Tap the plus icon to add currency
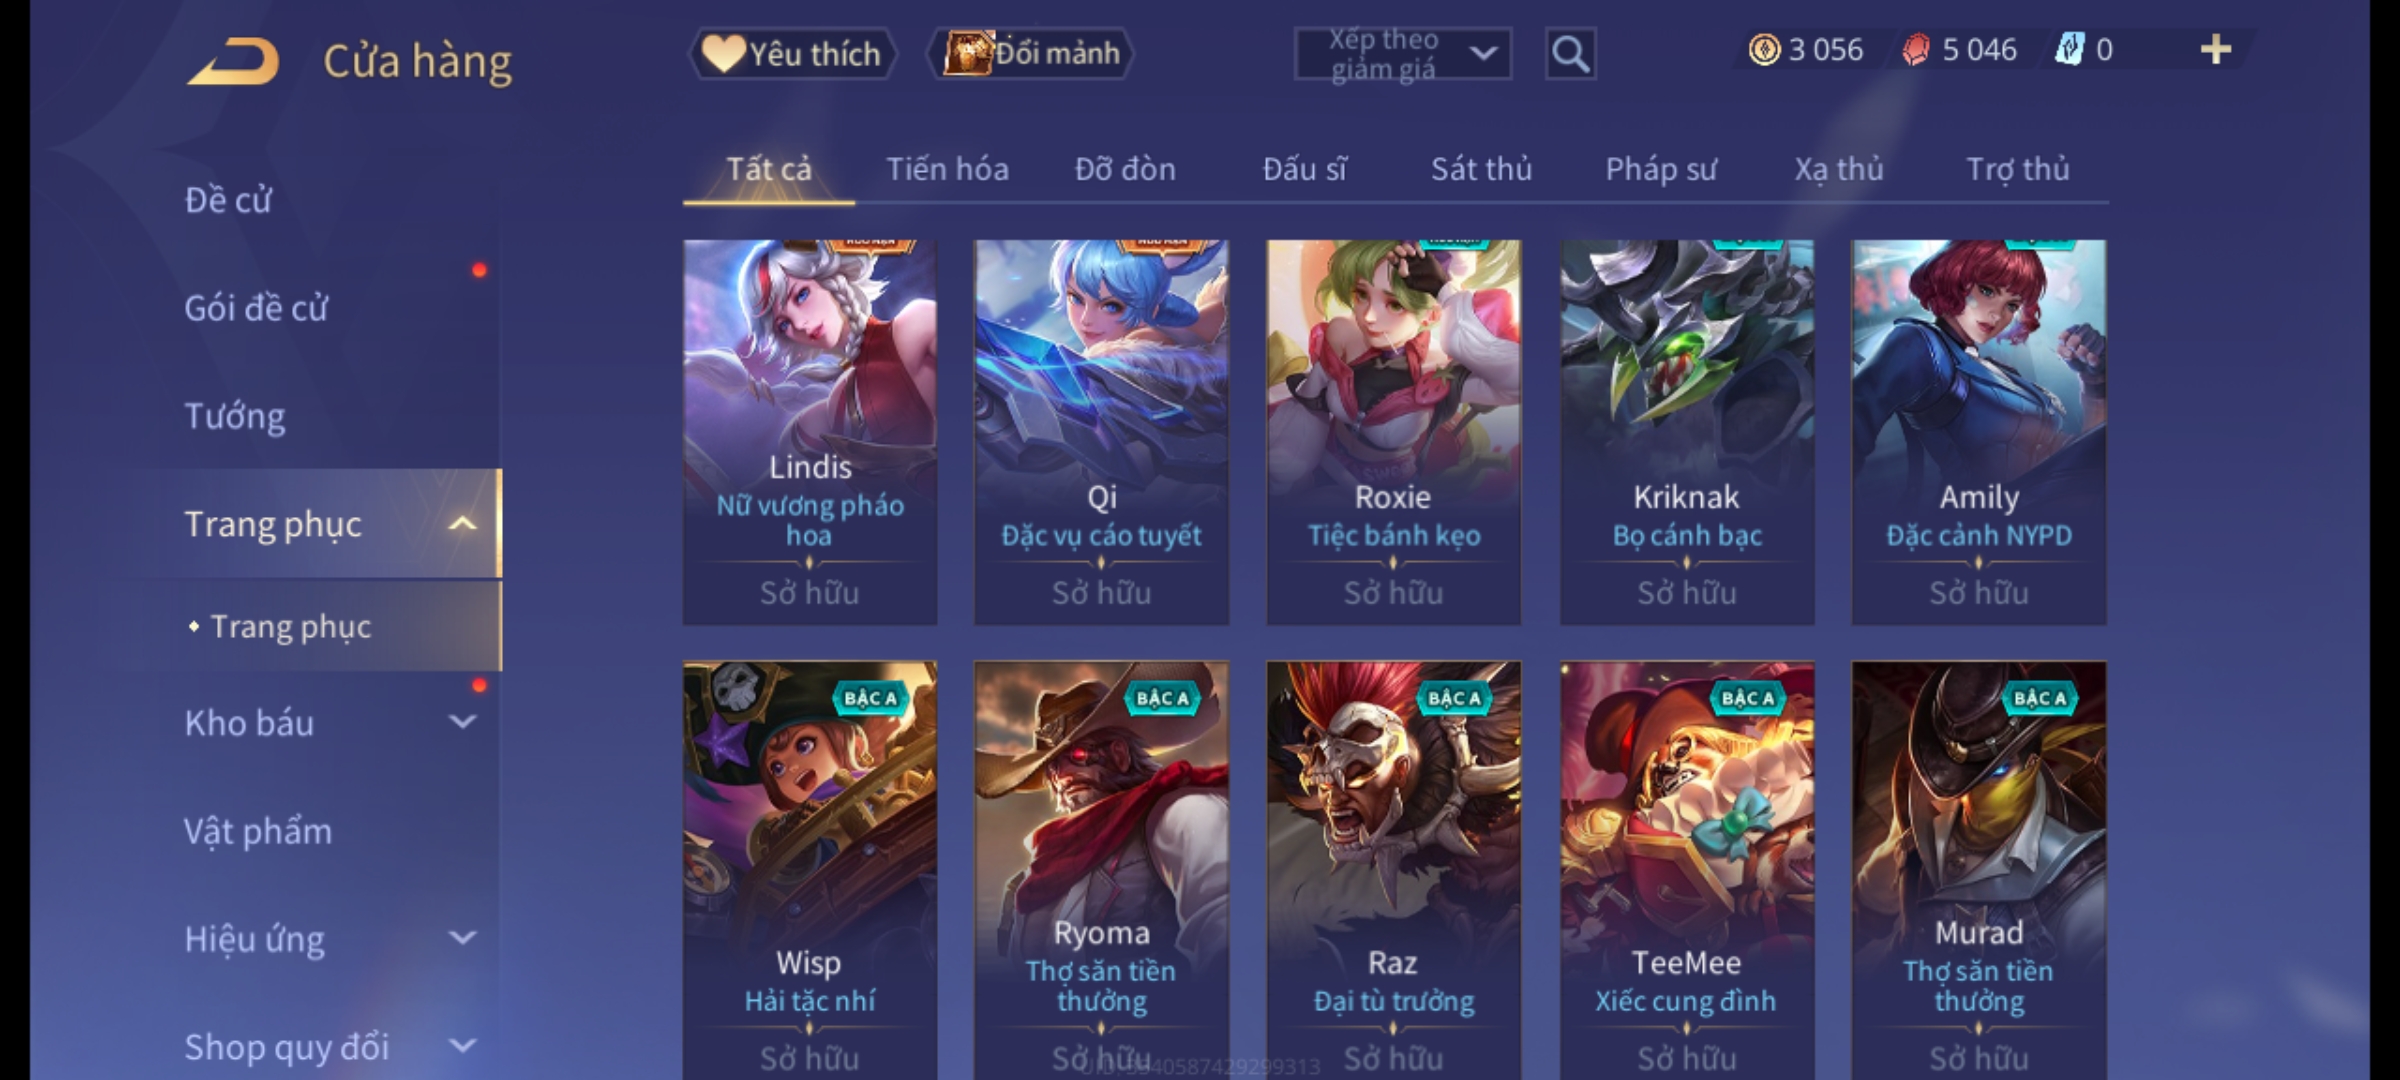The image size is (2400, 1080). [2216, 50]
